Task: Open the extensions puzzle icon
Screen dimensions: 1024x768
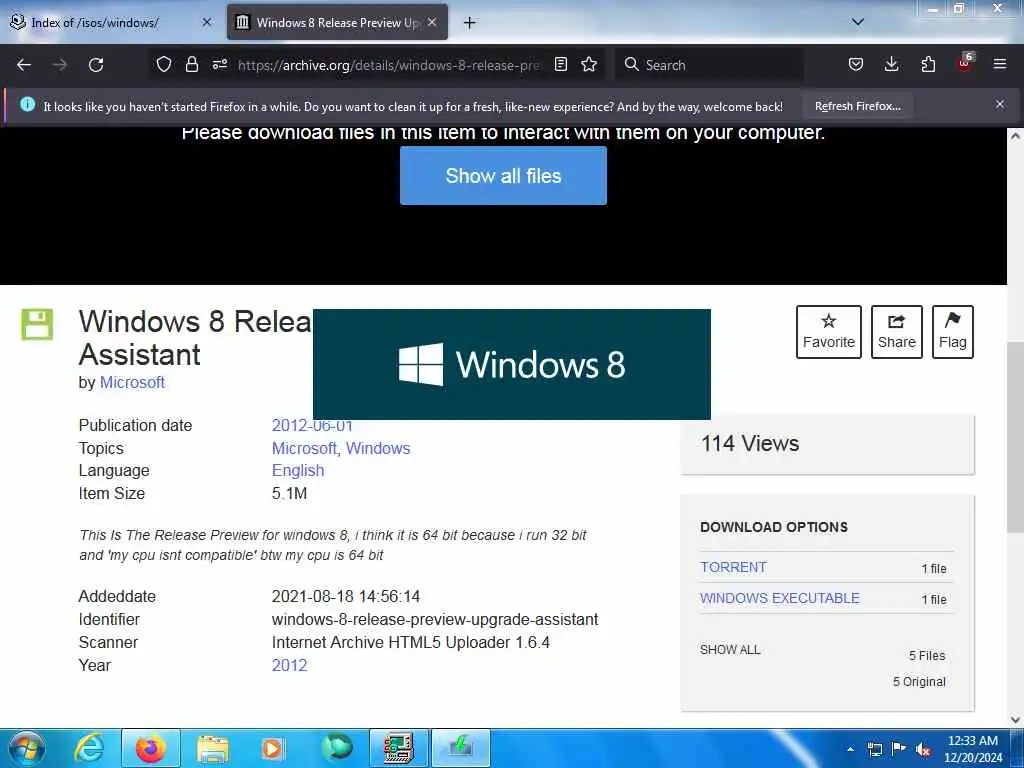Action: click(x=928, y=65)
